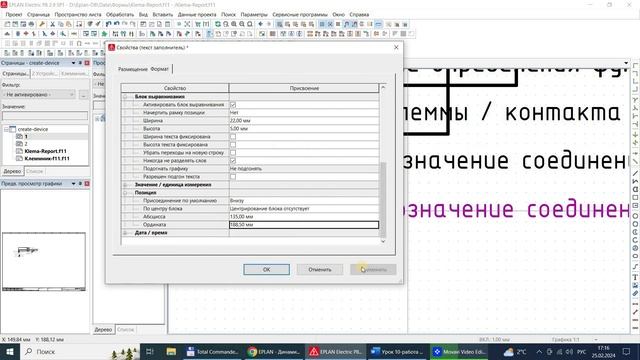Click the Ордината value field 188,50 мм
This screenshot has width=640, height=360.
click(304, 225)
